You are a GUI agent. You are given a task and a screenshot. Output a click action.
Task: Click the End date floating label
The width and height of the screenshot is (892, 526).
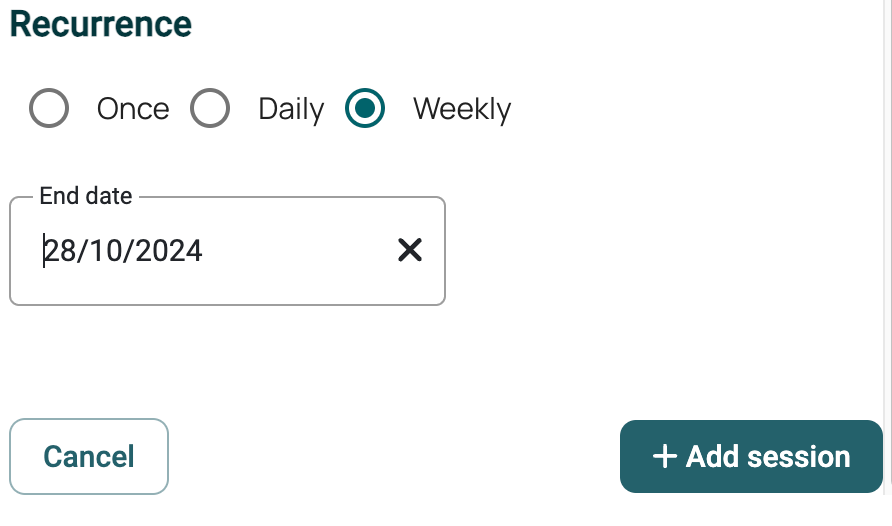coord(86,196)
